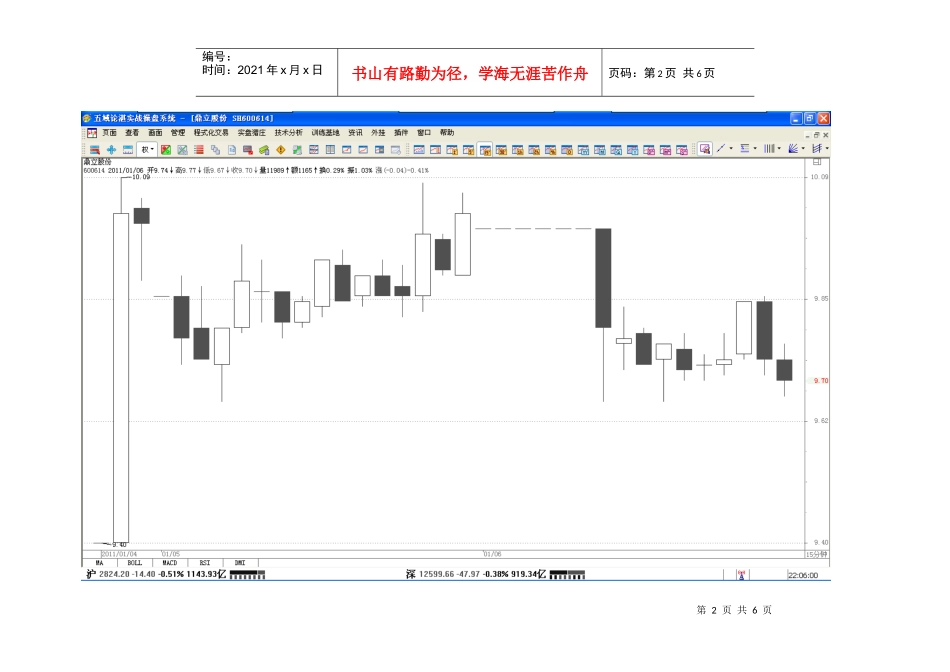The width and height of the screenshot is (950, 672).
Task: Click the overlapping squares cascade icon
Action: pos(215,150)
